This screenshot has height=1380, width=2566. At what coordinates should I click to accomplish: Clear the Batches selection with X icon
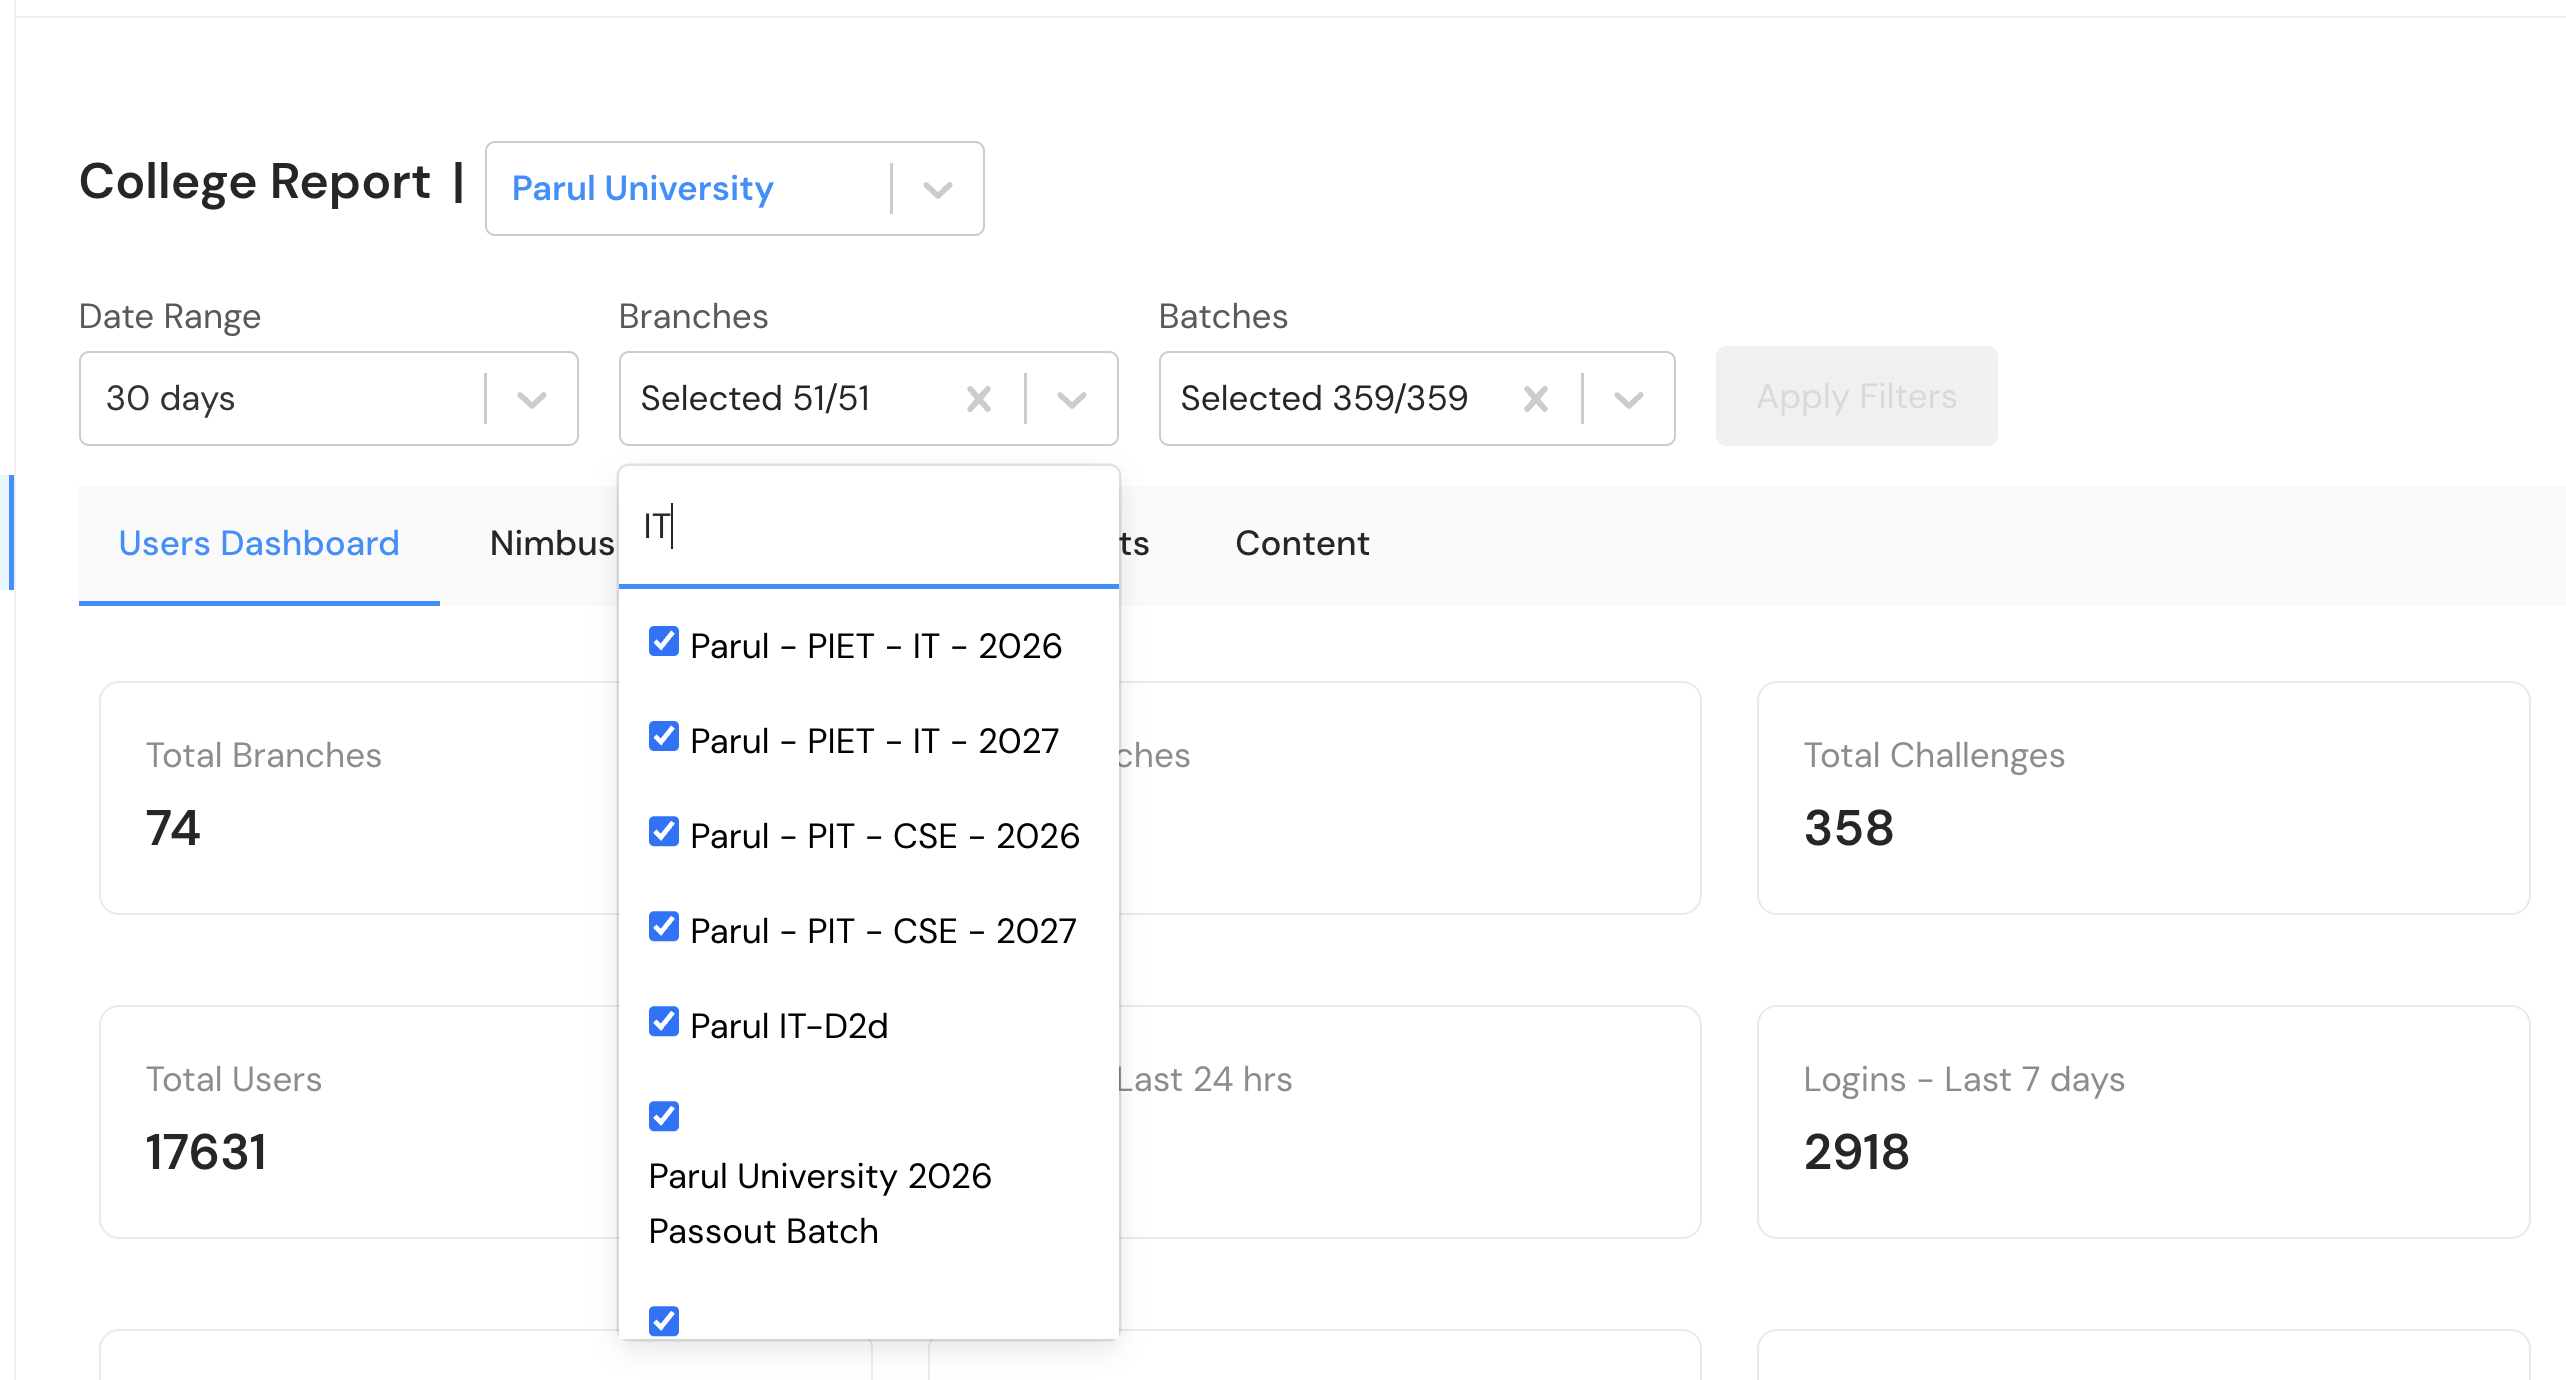[x=1536, y=399]
